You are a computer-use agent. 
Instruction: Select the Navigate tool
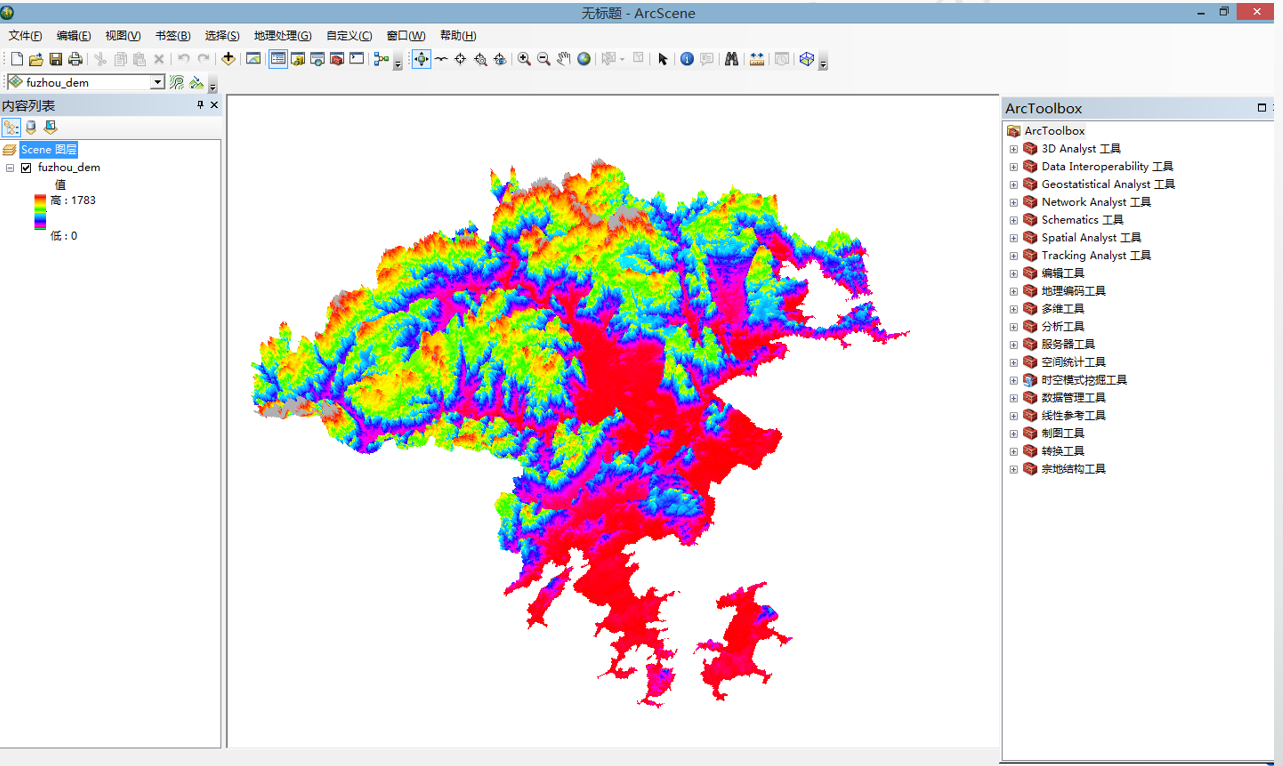pos(421,59)
